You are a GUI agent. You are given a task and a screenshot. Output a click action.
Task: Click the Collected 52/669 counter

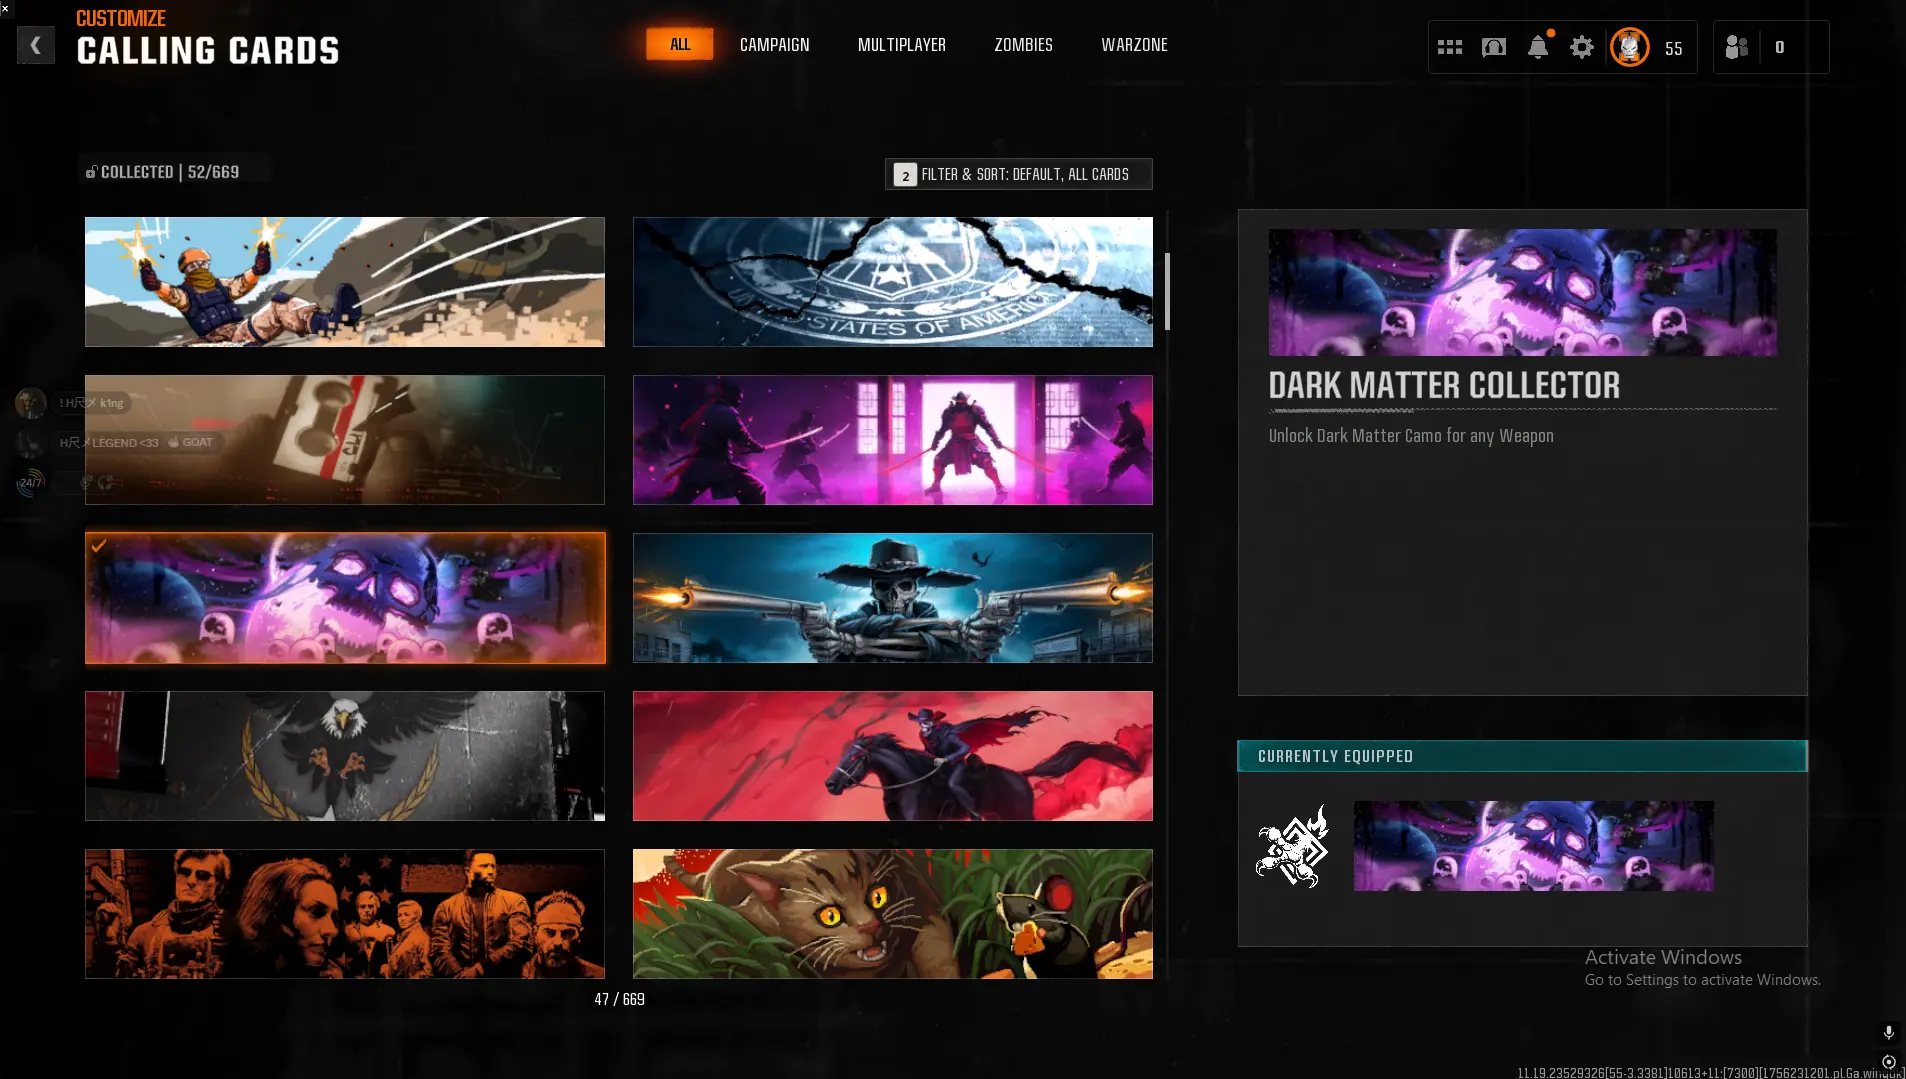(170, 172)
